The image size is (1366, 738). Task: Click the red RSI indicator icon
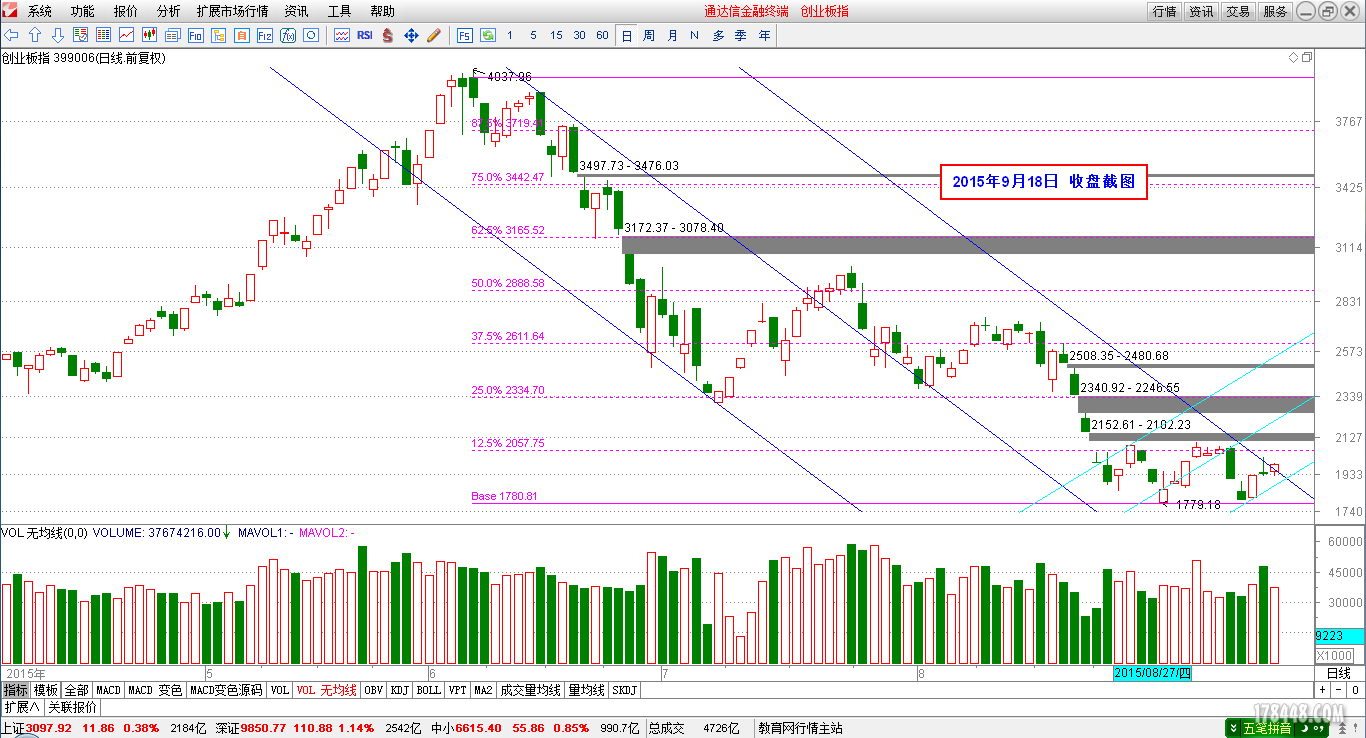coord(365,35)
